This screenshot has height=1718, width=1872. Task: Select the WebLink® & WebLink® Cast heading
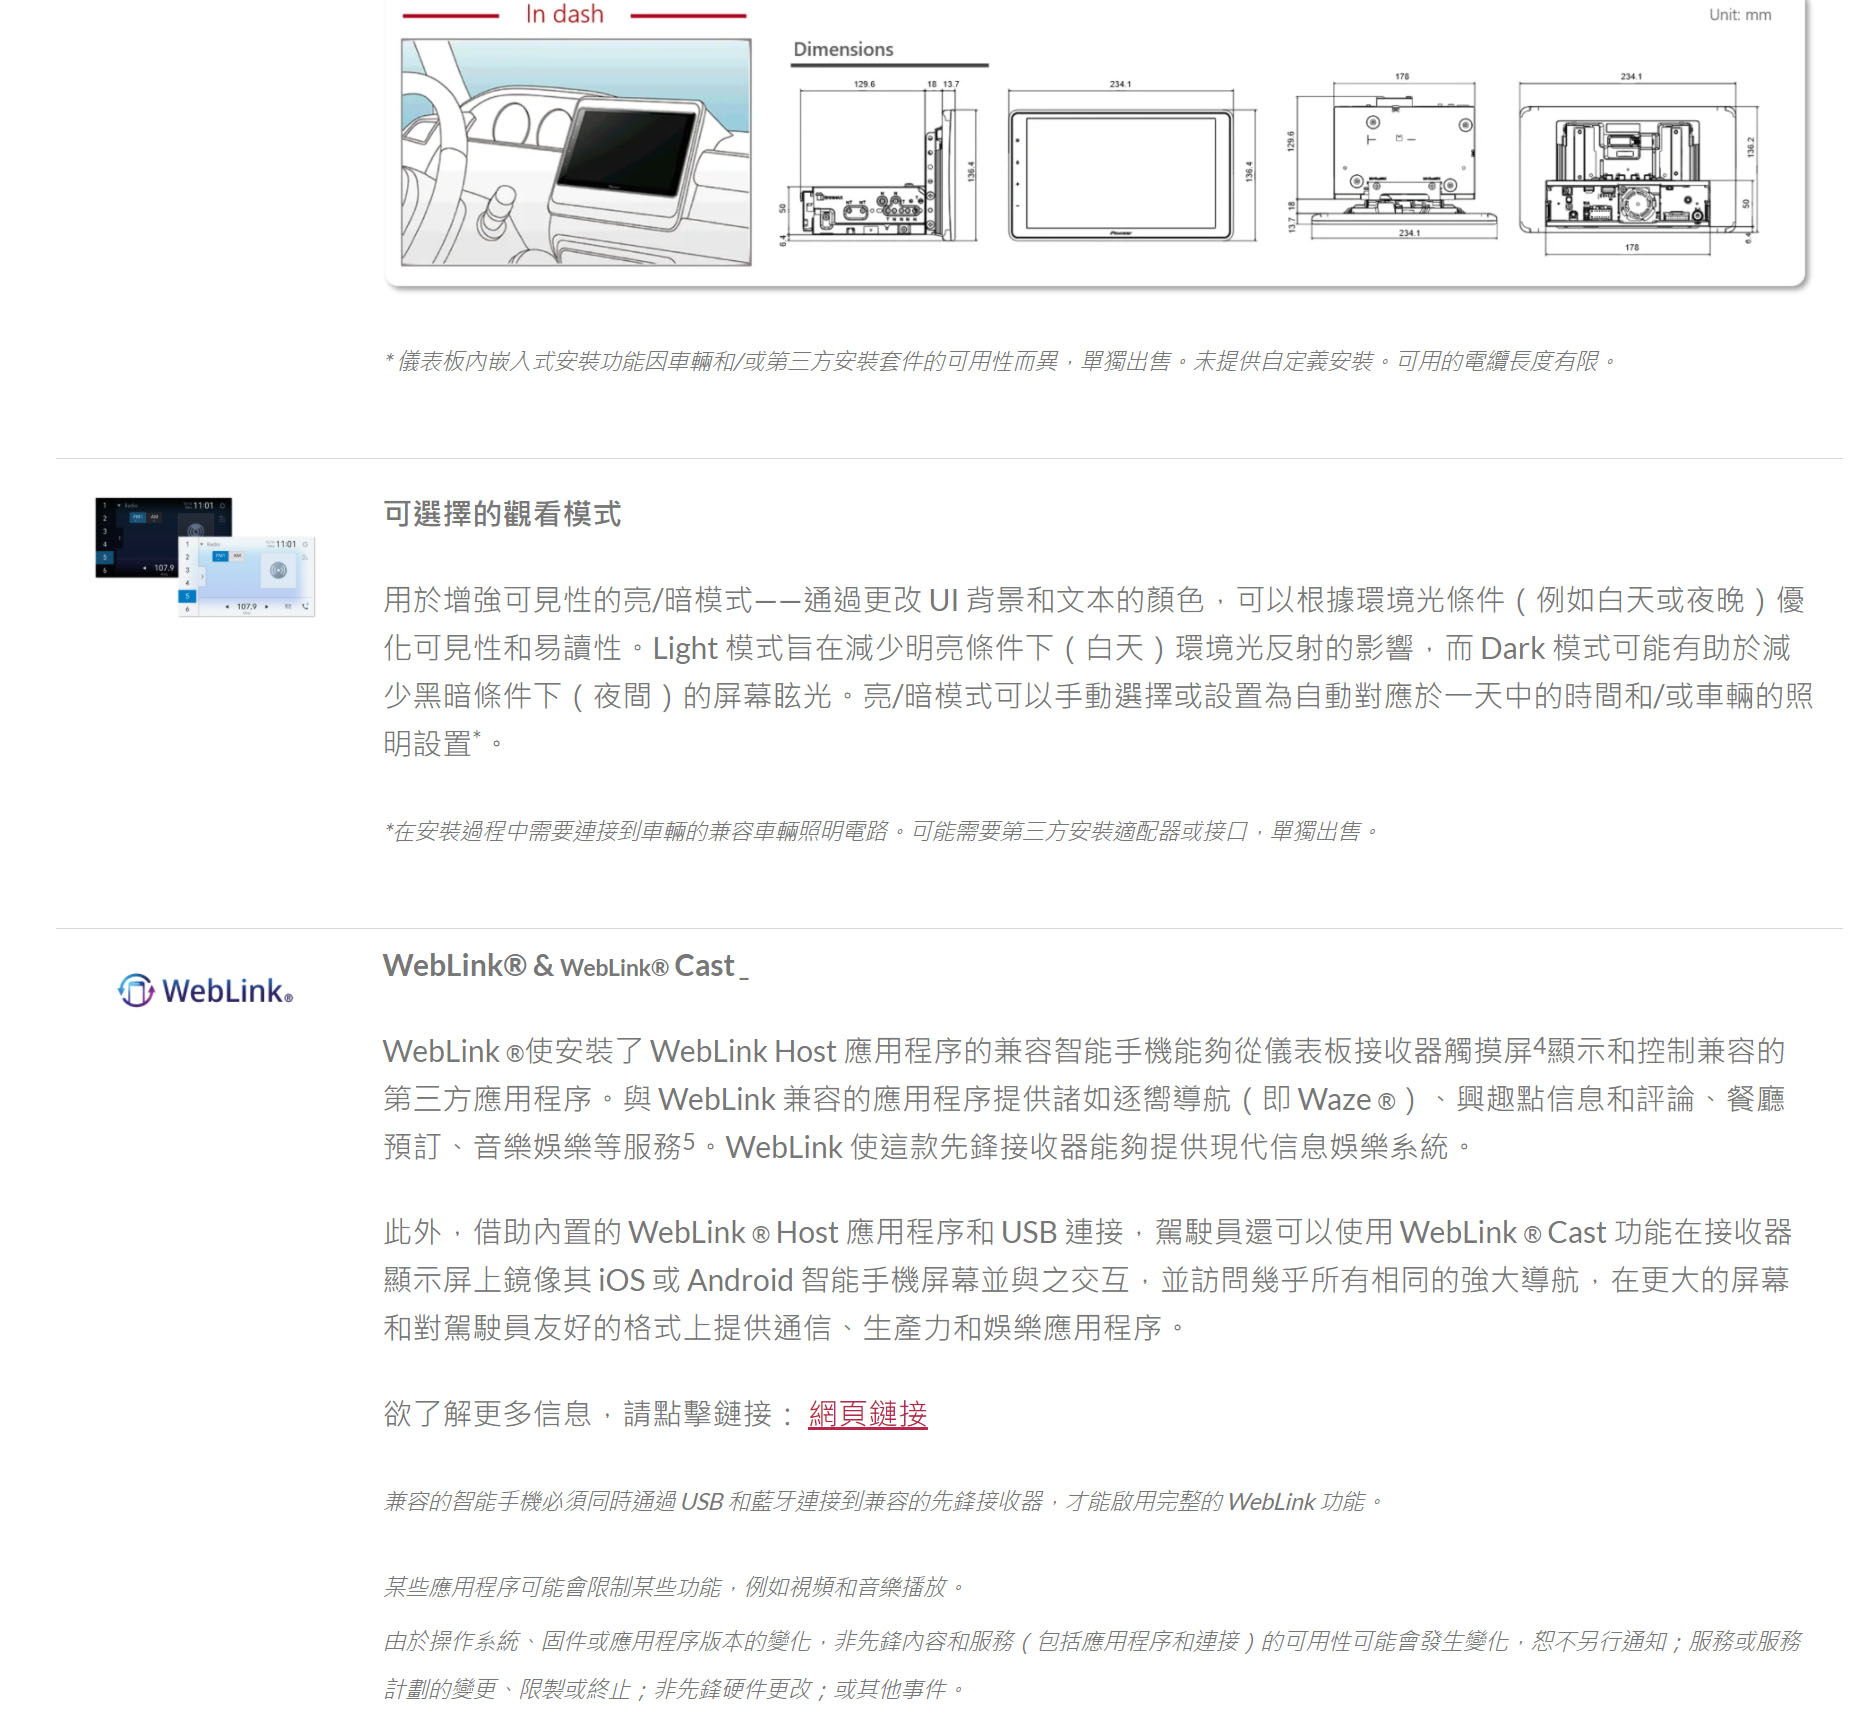(565, 966)
